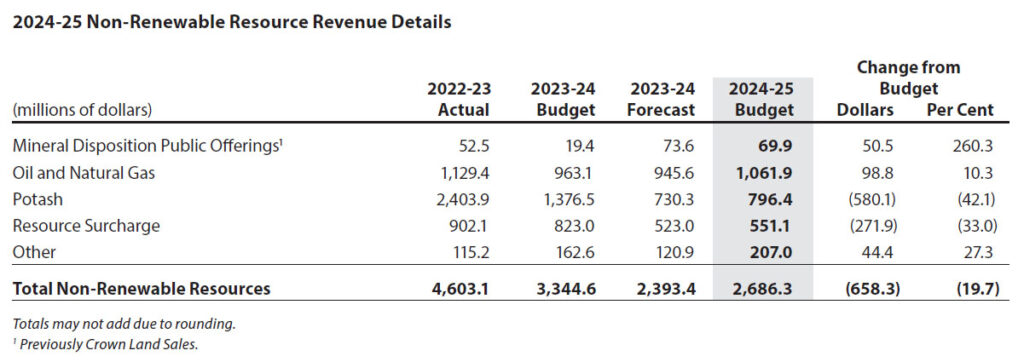Select the Resource Surcharge row label

[x=86, y=225]
